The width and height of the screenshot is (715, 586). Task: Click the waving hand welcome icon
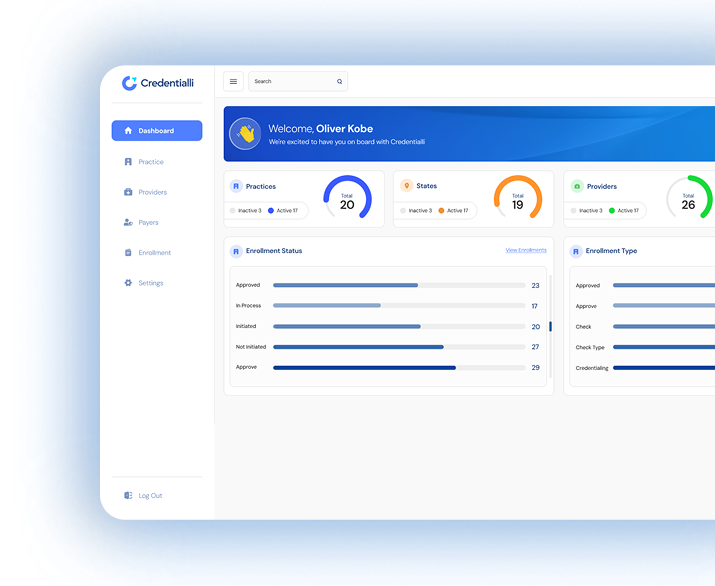pyautogui.click(x=245, y=134)
